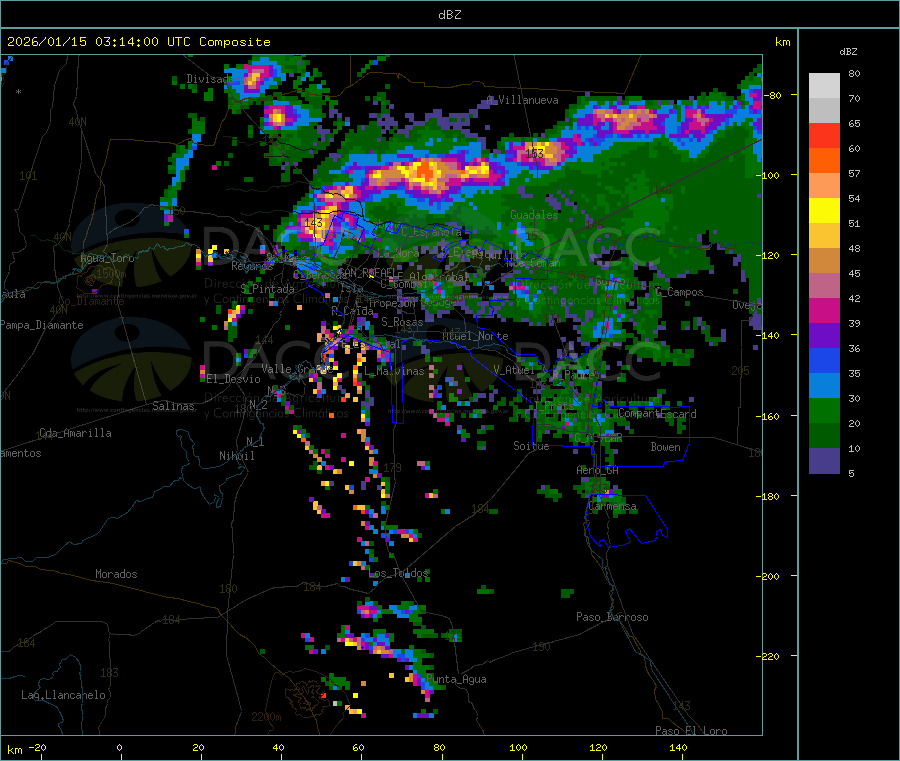Click the slate 5-10 dBZ legend swatch
Viewport: 900px width, 761px height.
(824, 461)
